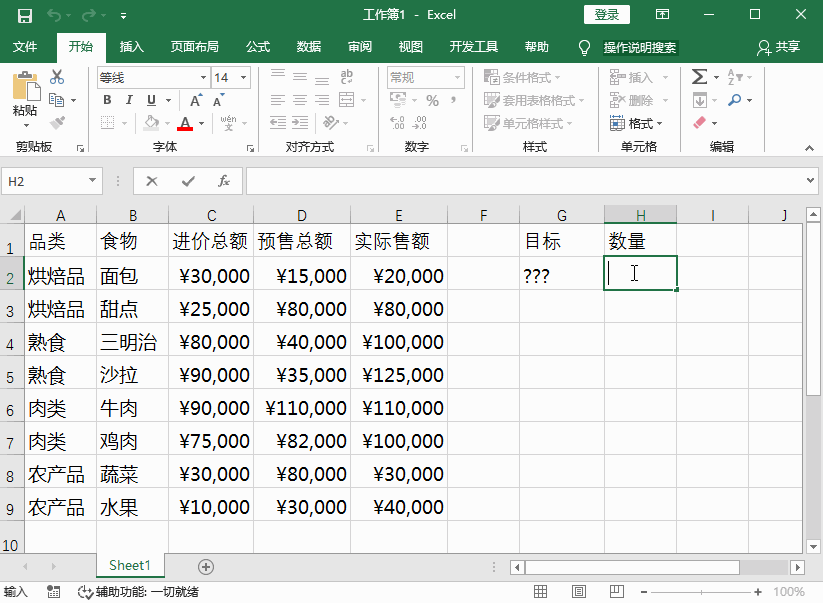The image size is (823, 603).
Task: Click the Sign in button
Action: [x=606, y=15]
